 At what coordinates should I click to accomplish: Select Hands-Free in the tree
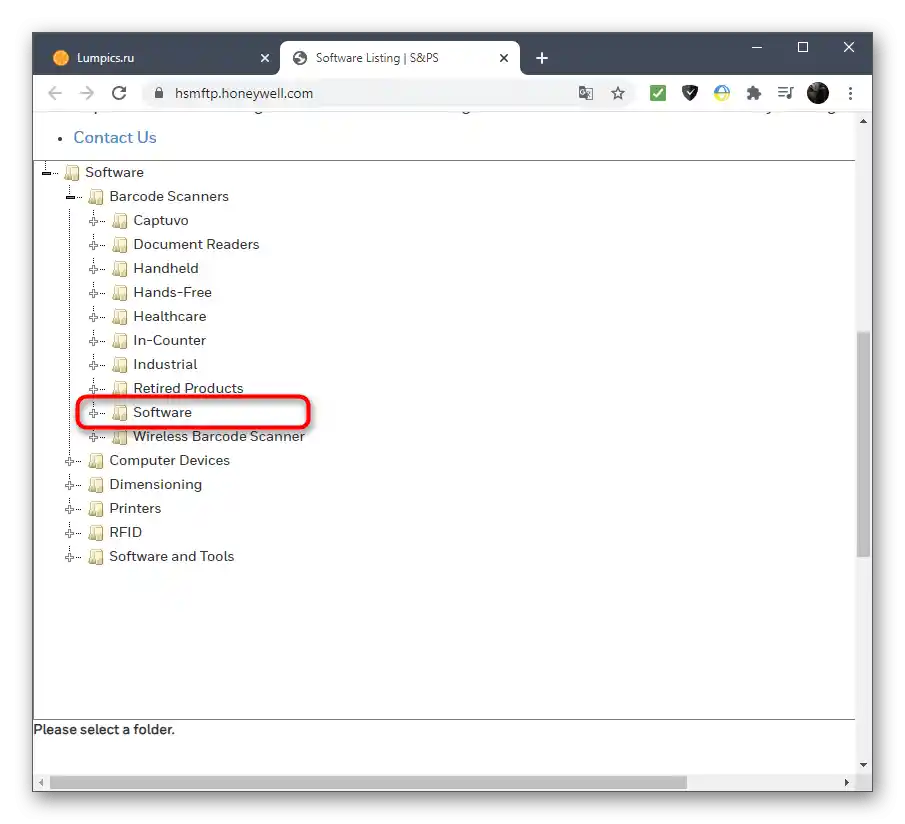173,293
